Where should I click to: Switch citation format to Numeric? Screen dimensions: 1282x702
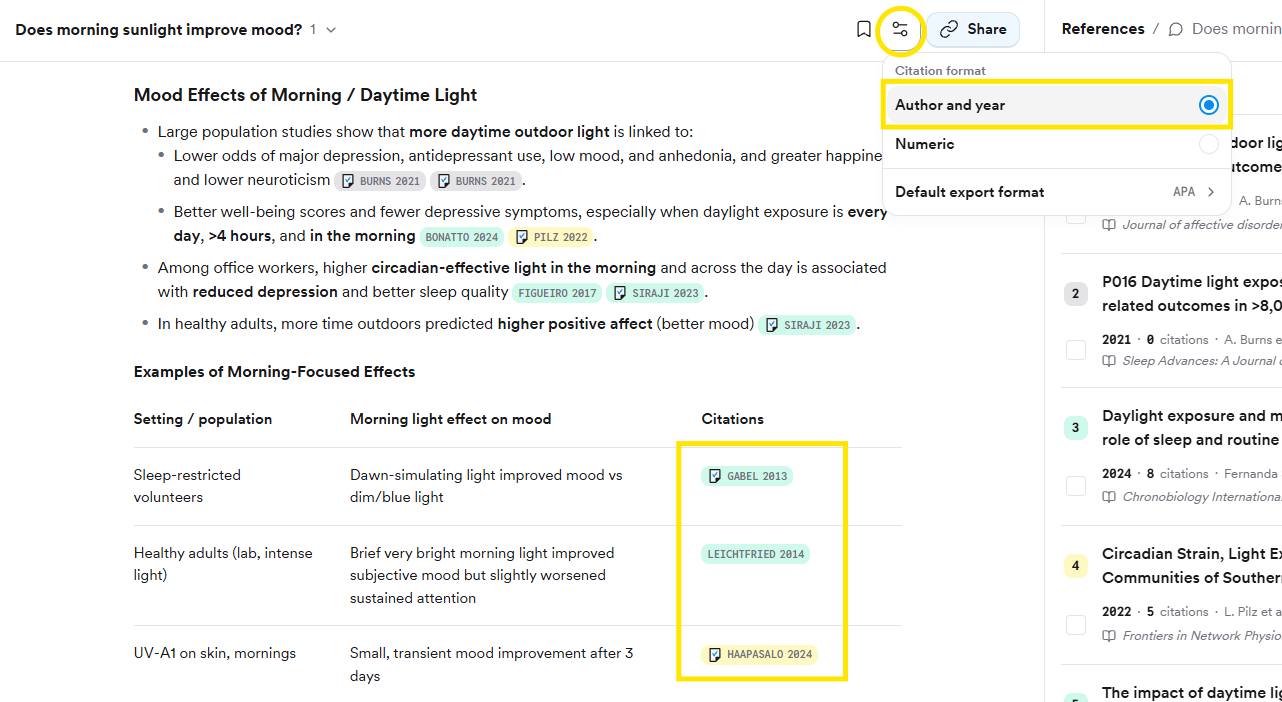point(1056,144)
